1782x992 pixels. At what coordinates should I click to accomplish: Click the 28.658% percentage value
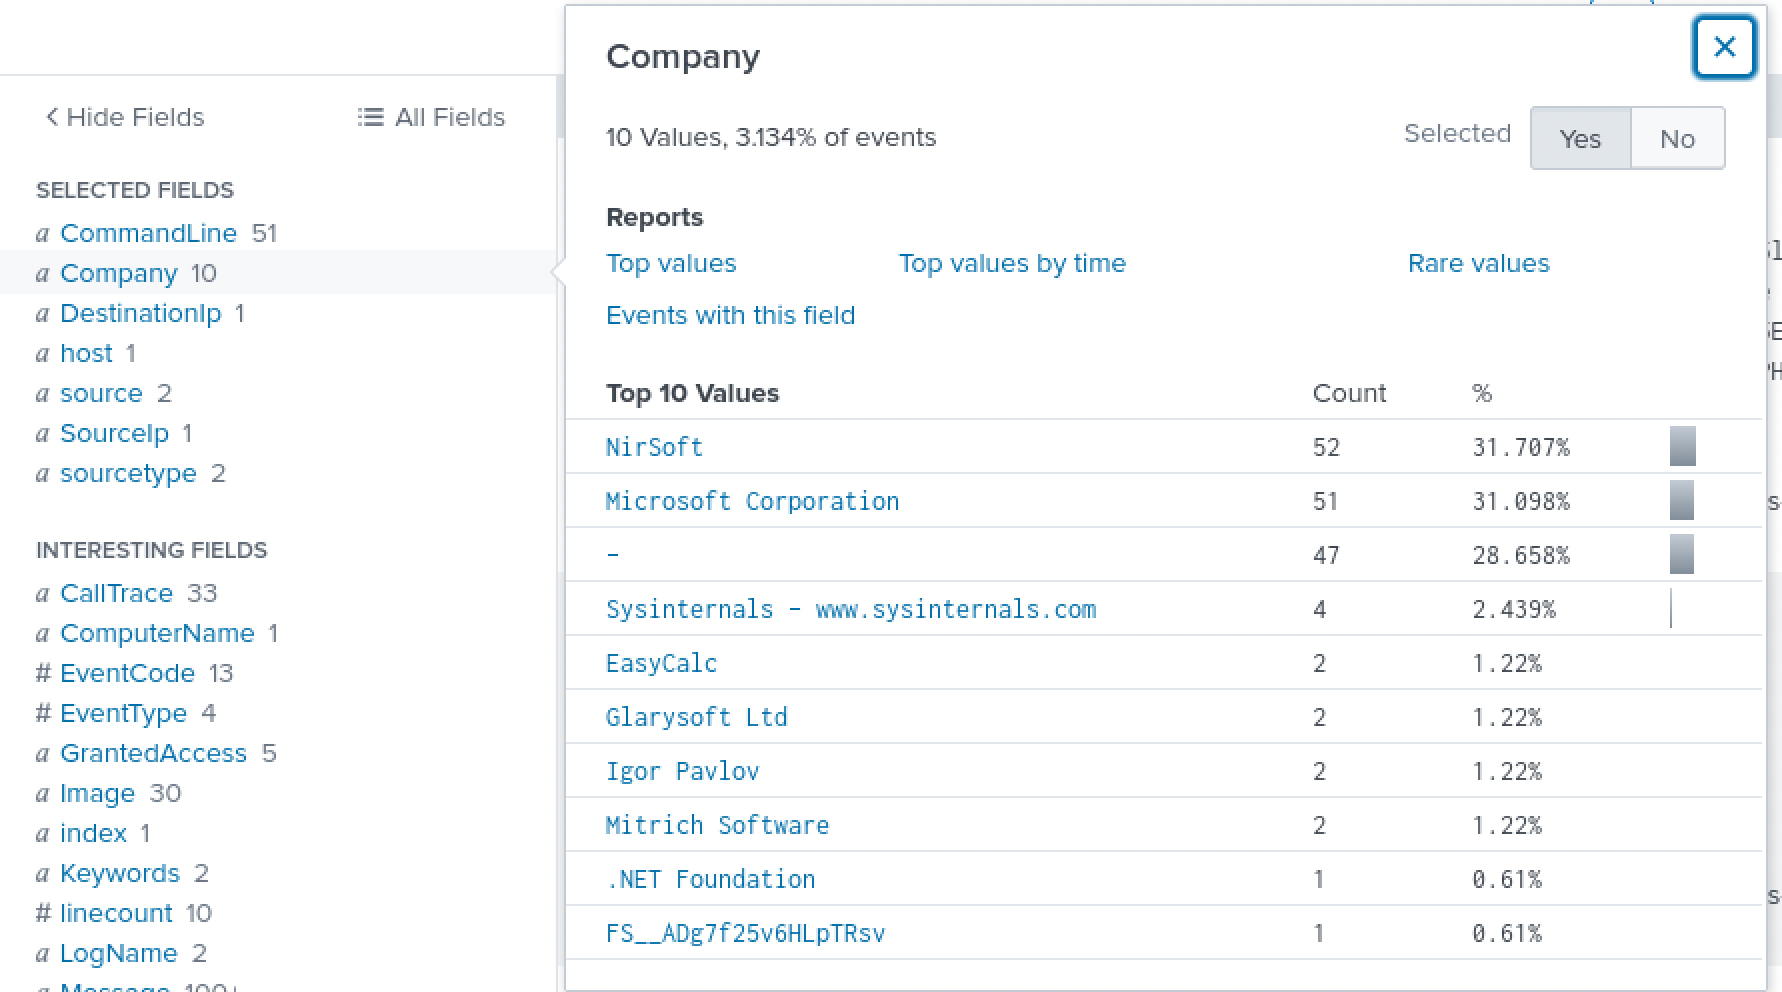tap(1521, 555)
